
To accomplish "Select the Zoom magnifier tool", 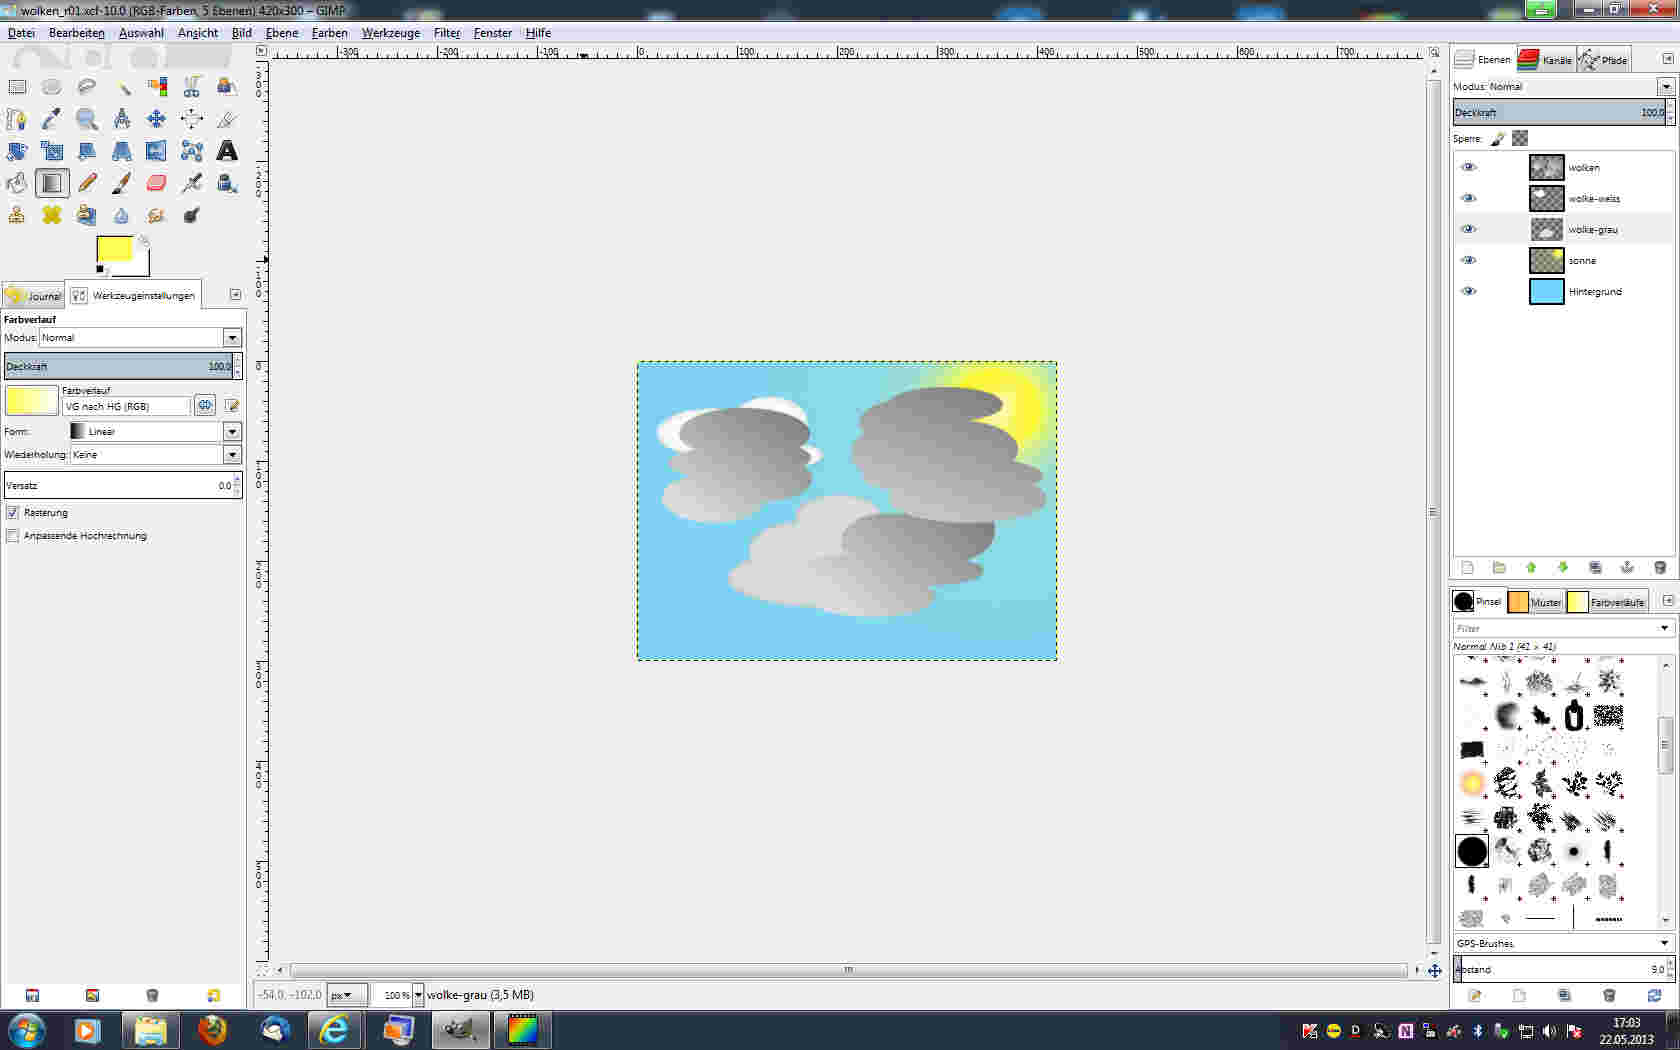I will coord(87,119).
